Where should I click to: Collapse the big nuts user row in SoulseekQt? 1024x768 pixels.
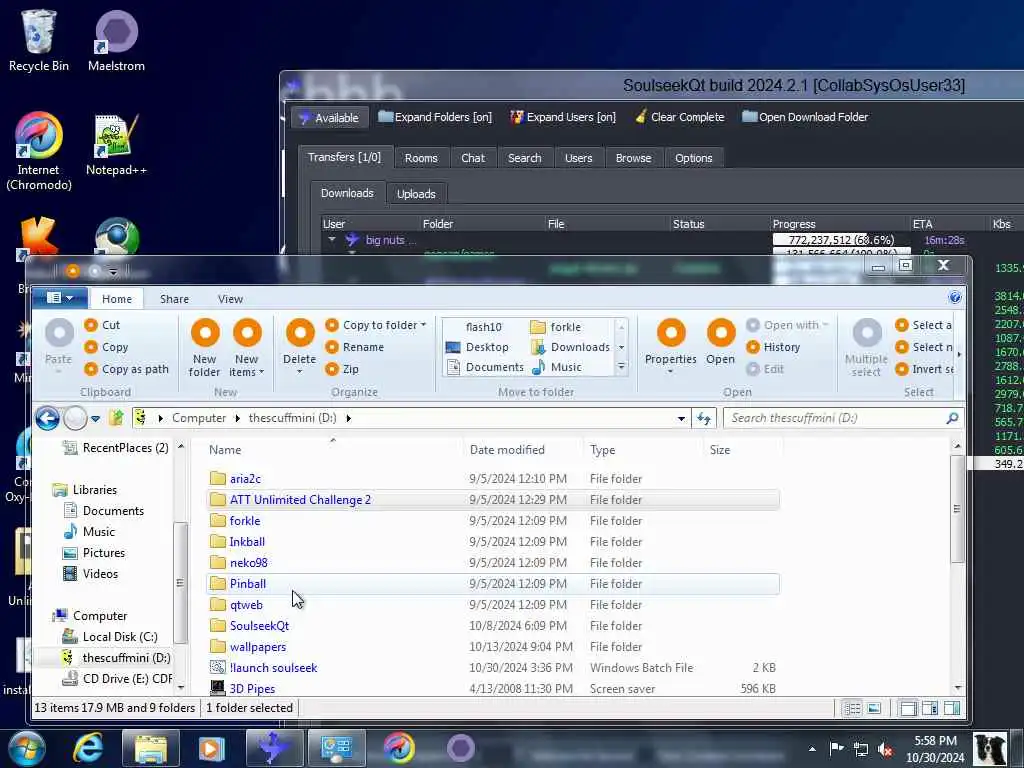click(332, 240)
